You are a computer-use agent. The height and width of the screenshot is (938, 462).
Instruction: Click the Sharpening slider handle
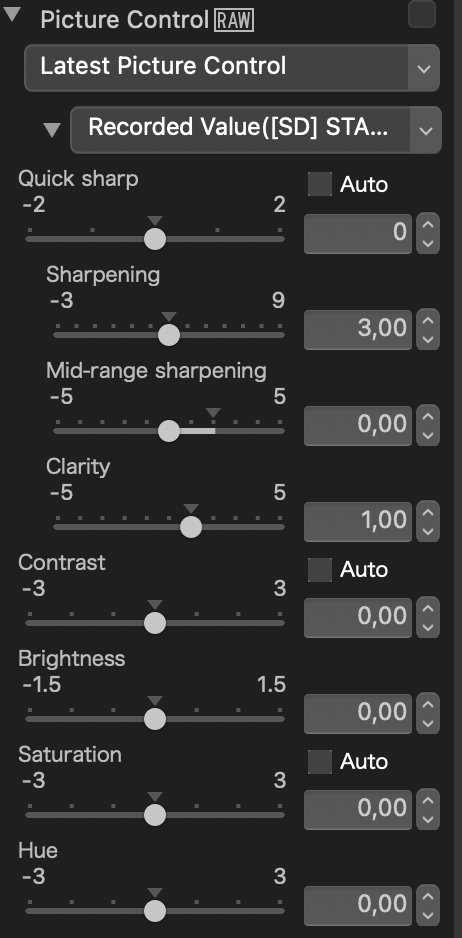pos(169,335)
